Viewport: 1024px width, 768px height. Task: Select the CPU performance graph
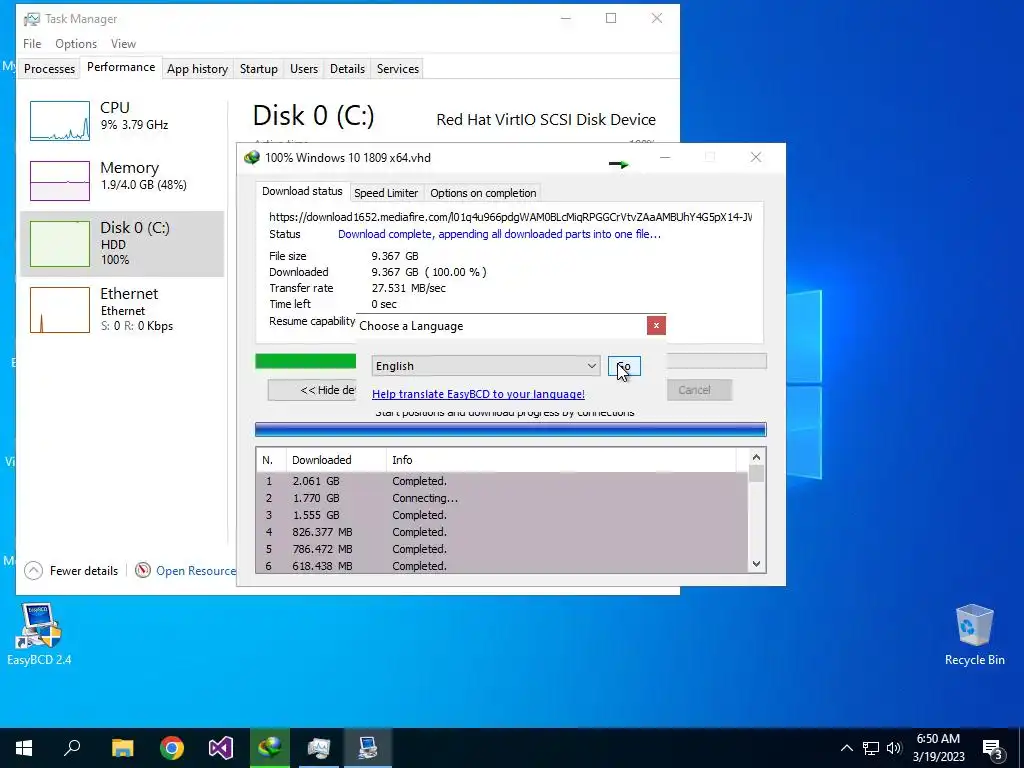click(x=59, y=121)
